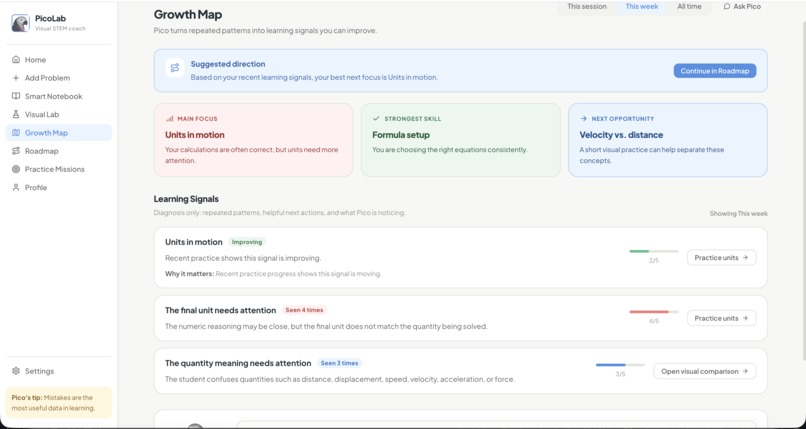Select the This week time filter
Viewport: 806px width, 429px height.
click(642, 7)
